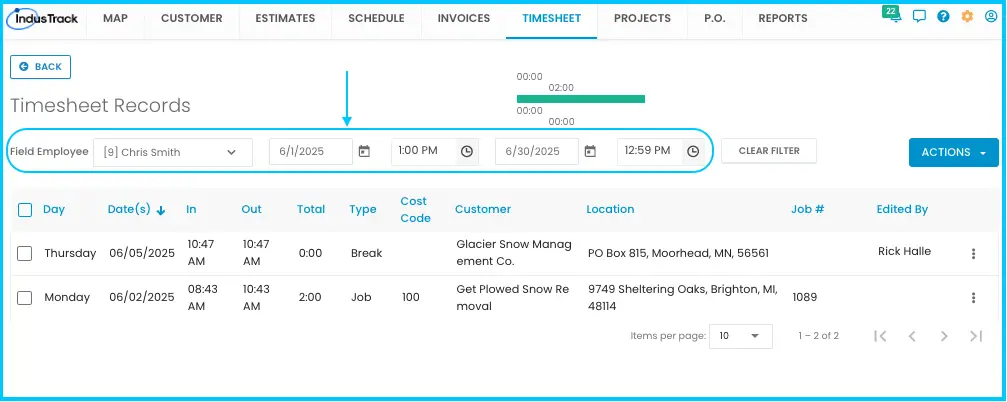Sort by the In column header

(191, 209)
